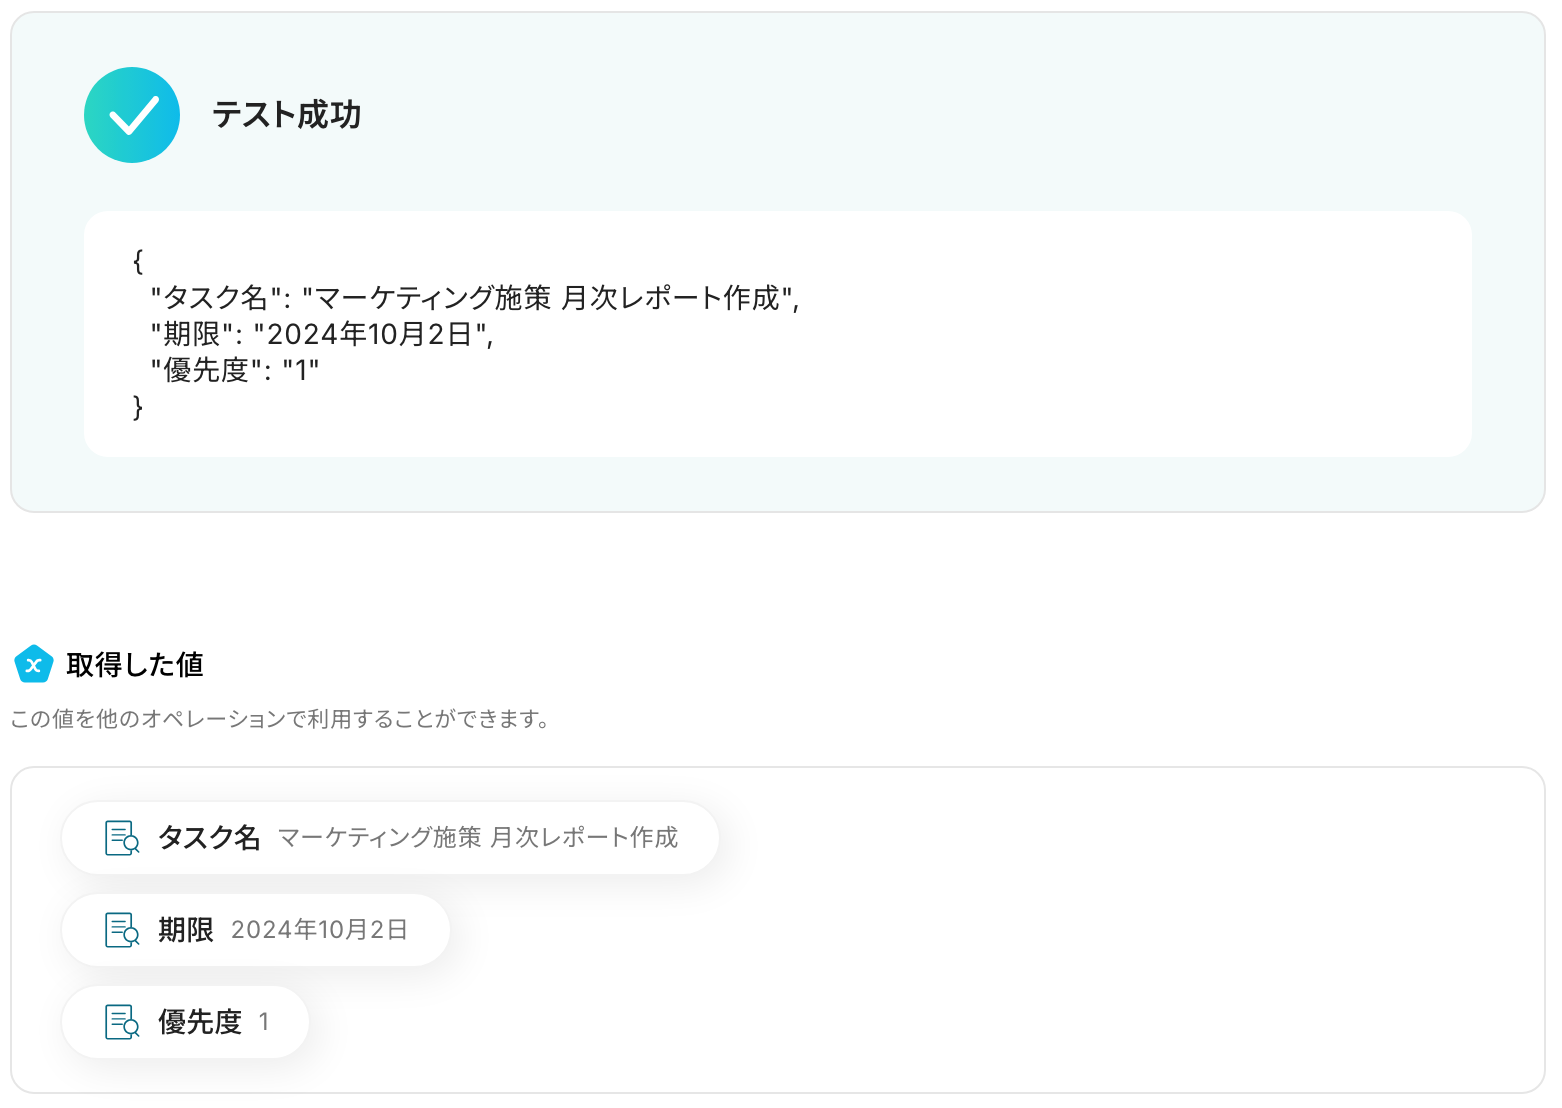This screenshot has height=1108, width=1562.
Task: Click the document icon in 期限 chip
Action: click(123, 930)
